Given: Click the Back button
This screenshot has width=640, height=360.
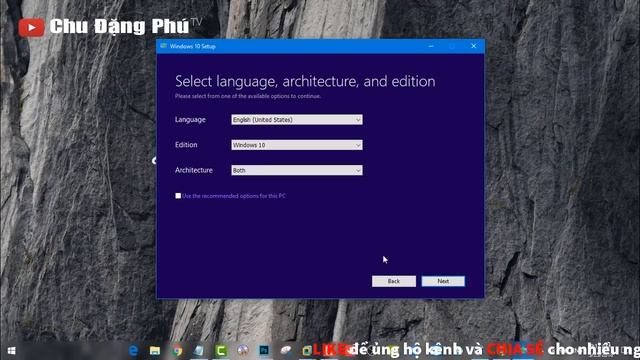Looking at the screenshot, I should tap(394, 281).
